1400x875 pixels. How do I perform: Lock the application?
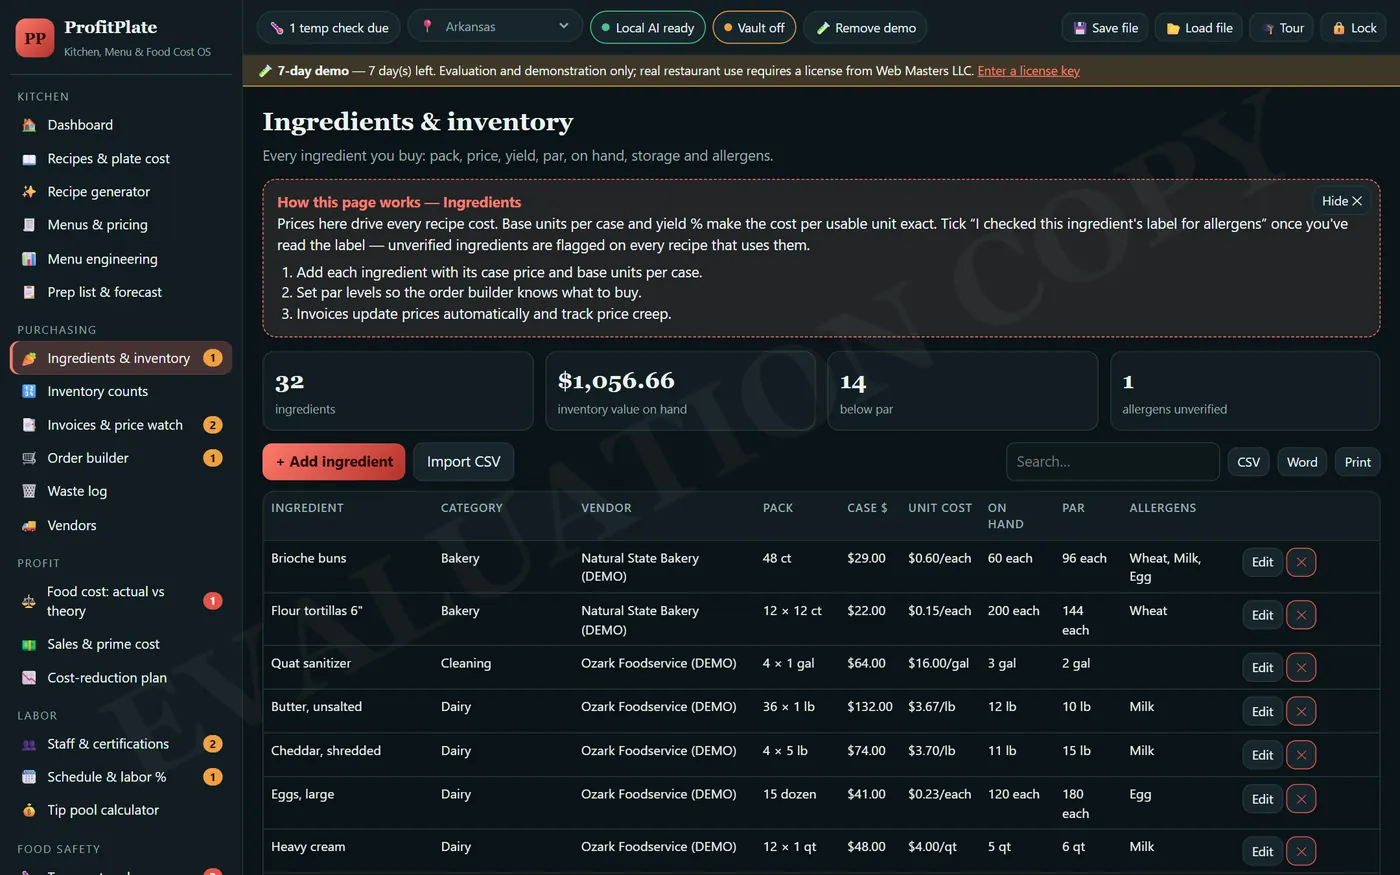(1354, 28)
